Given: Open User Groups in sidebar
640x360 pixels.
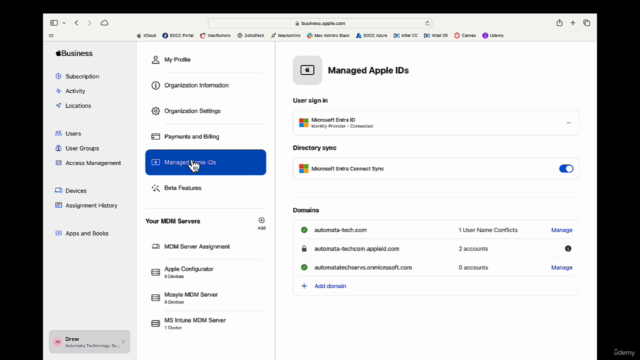Looking at the screenshot, I should coord(77,148).
